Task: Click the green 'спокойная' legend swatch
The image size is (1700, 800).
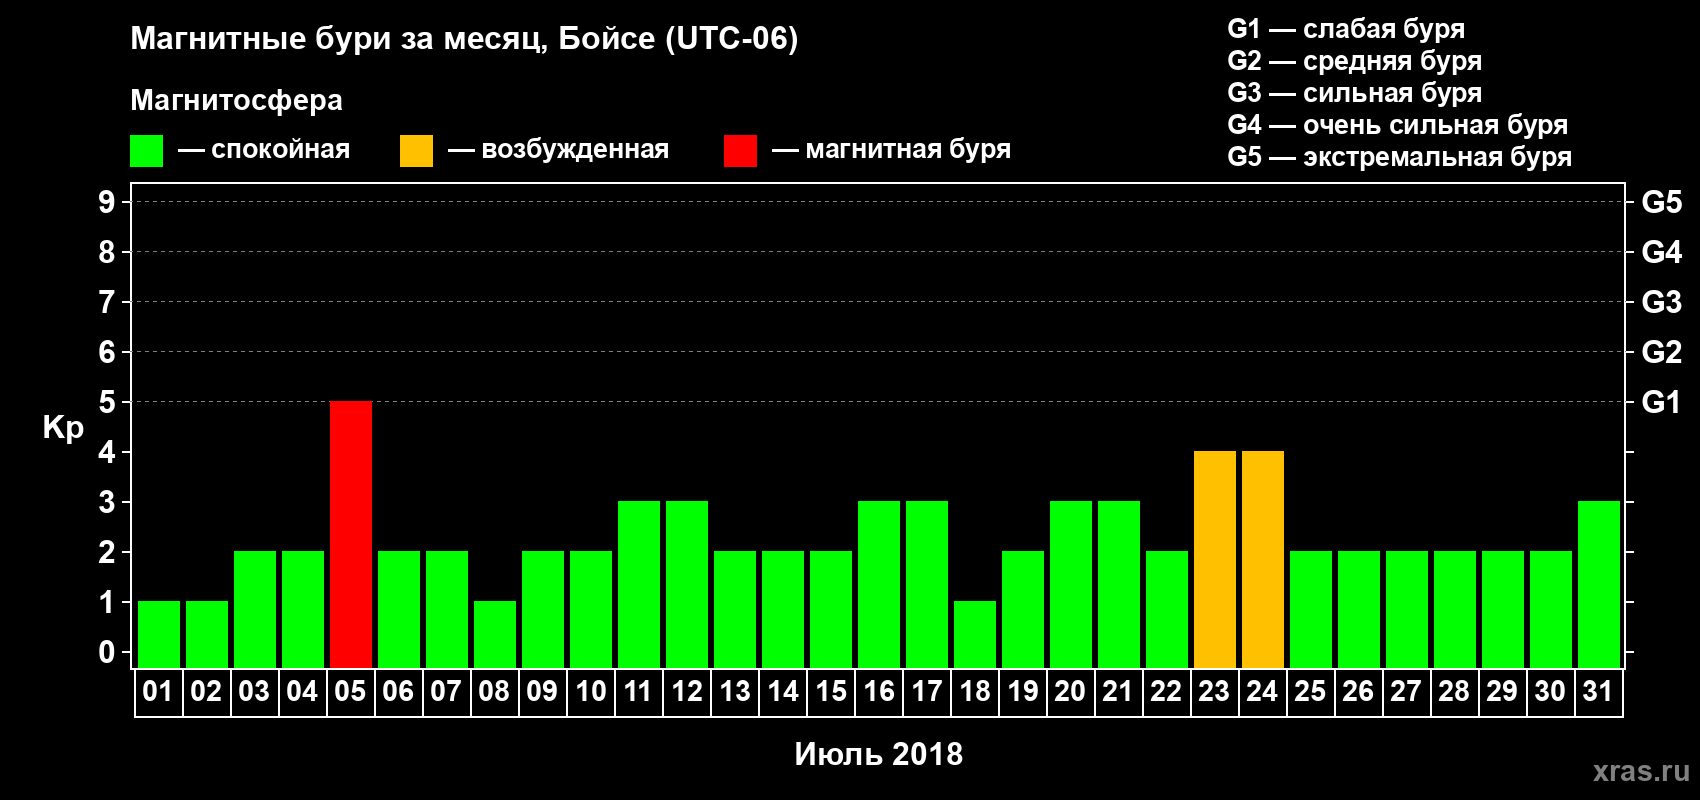Action: pos(146,151)
